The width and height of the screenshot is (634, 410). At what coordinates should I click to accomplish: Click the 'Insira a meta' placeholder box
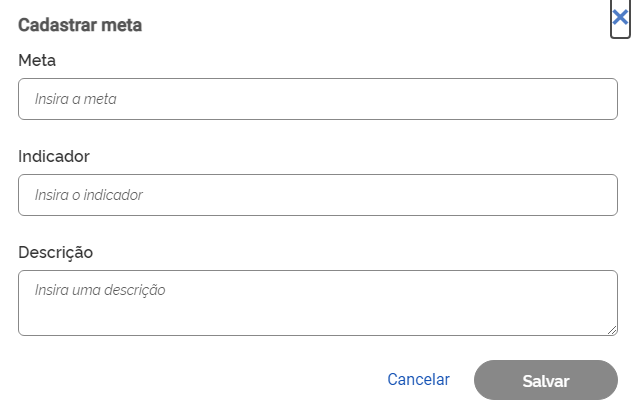pos(318,99)
